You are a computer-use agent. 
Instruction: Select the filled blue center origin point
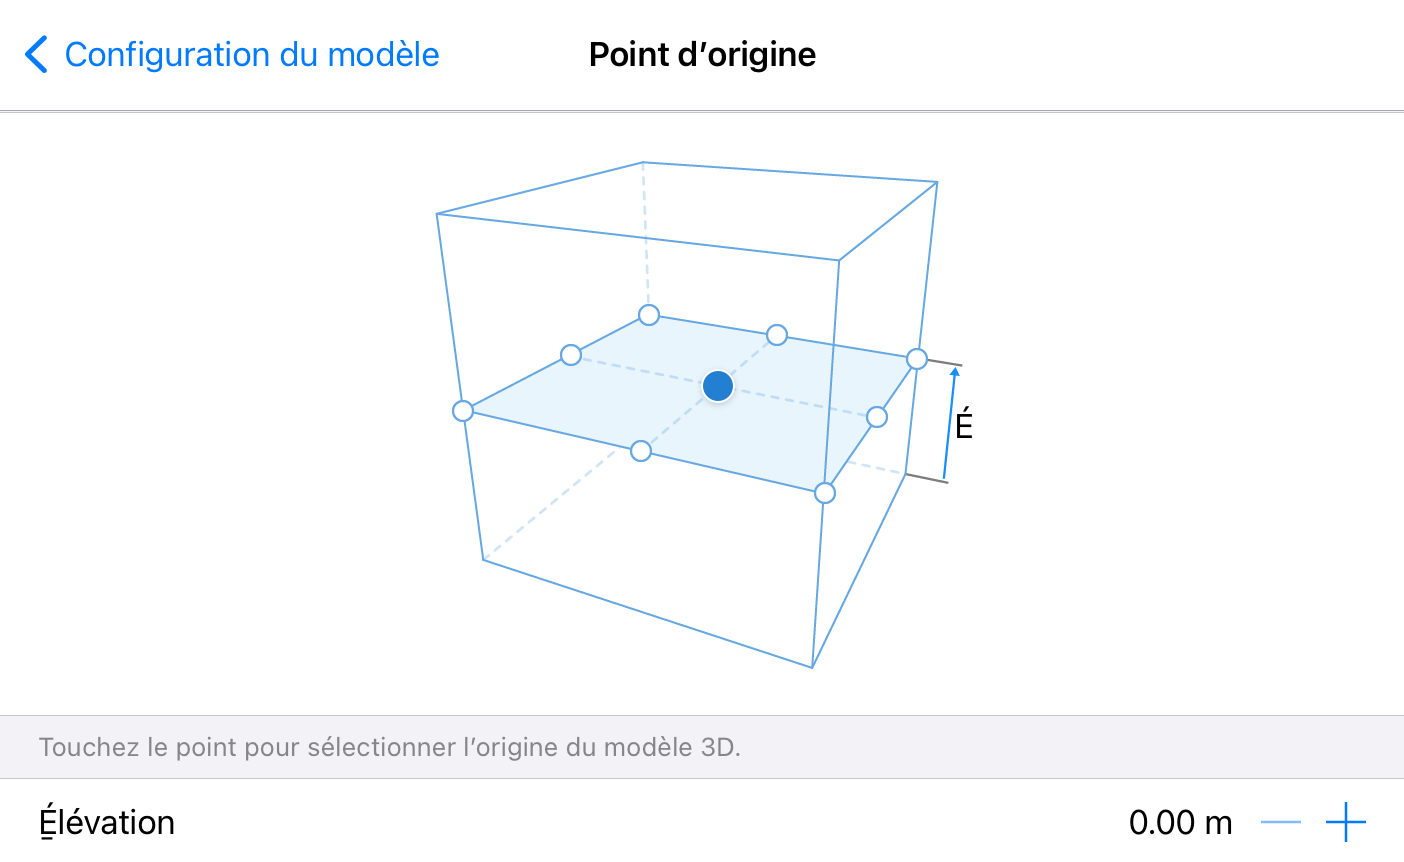718,386
